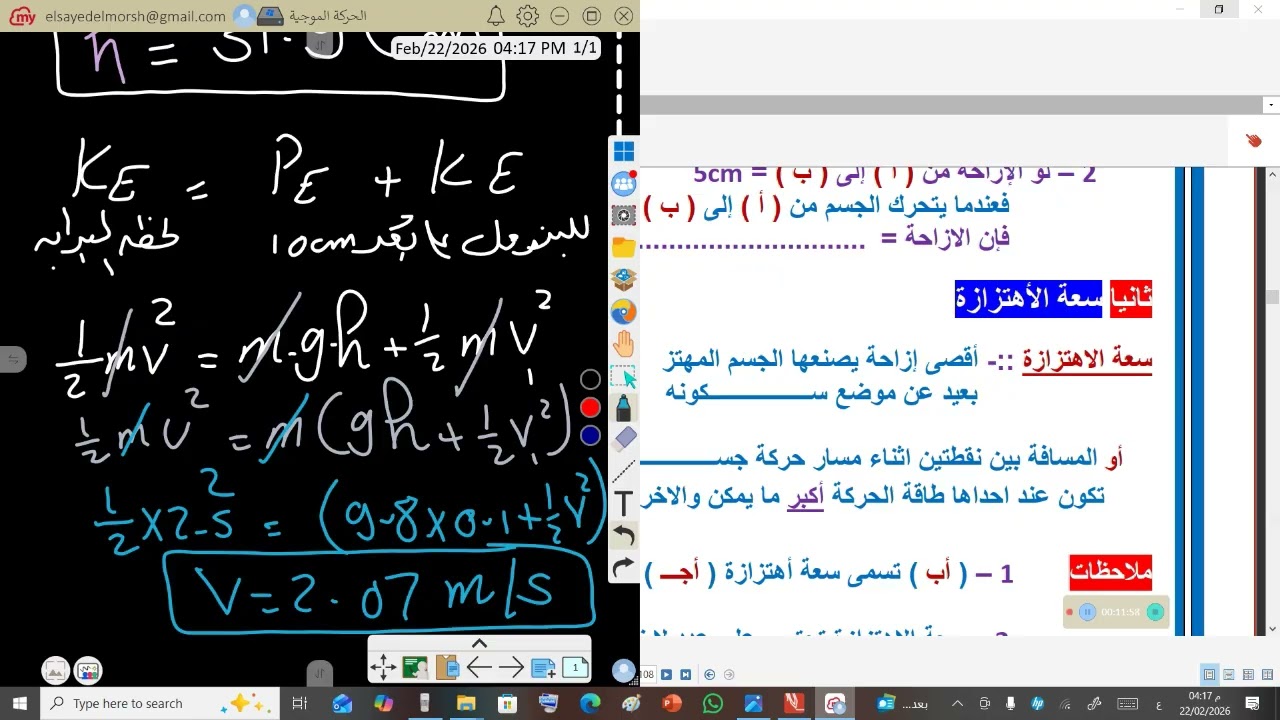Click the notification bell in whiteboard title bar

pos(496,16)
